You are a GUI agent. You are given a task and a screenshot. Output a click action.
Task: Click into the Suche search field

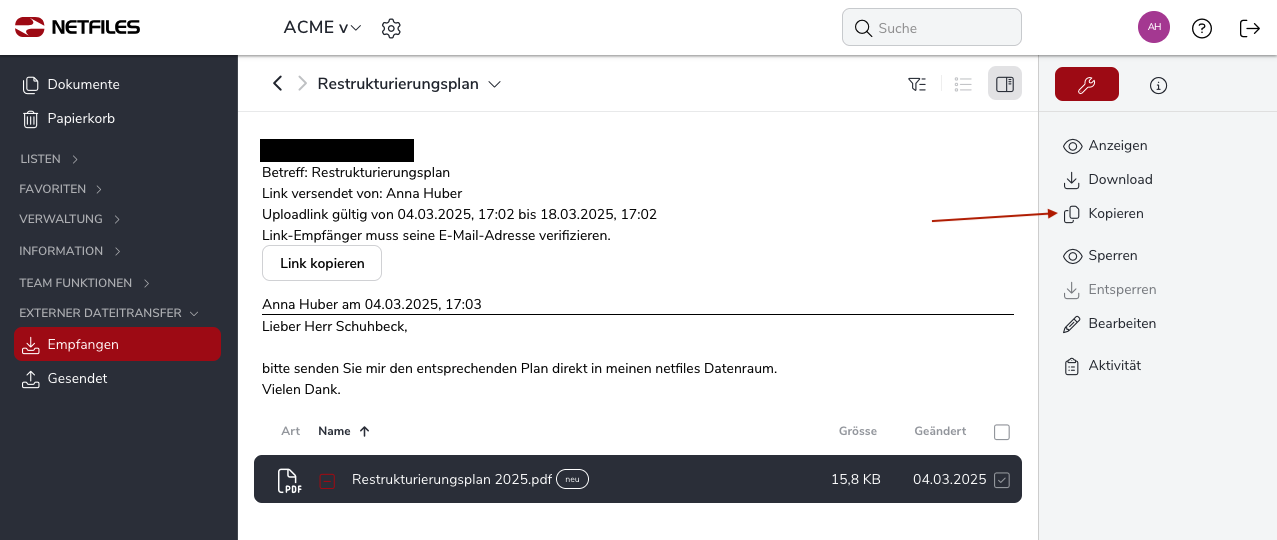pos(932,28)
